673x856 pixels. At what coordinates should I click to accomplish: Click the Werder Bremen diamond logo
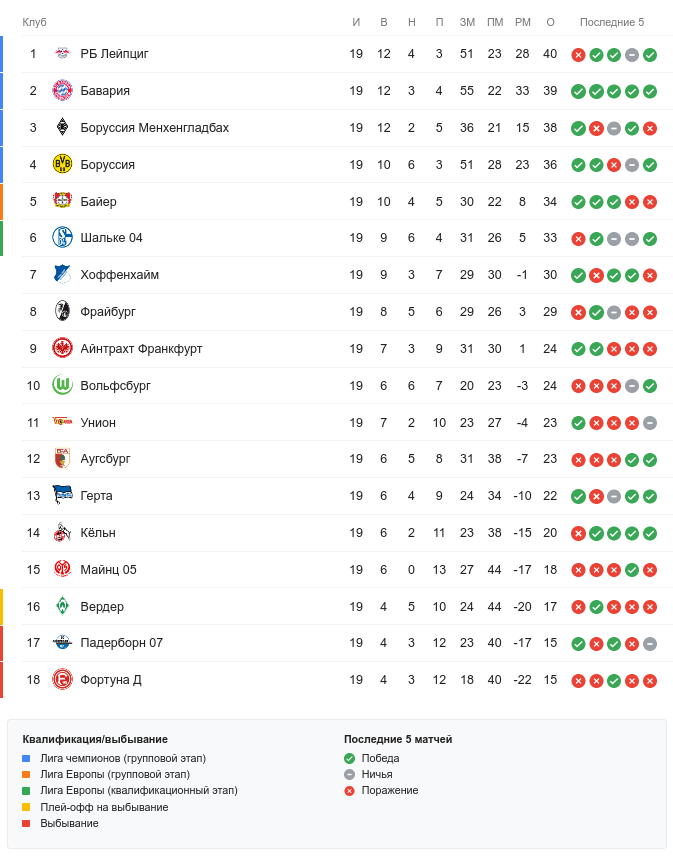click(63, 606)
